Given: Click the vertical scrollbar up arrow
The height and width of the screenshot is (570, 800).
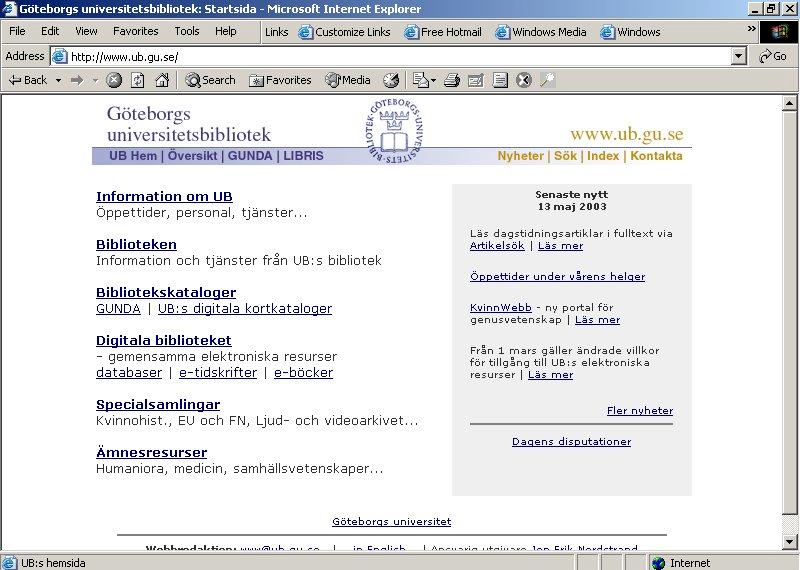Looking at the screenshot, I should (x=789, y=104).
